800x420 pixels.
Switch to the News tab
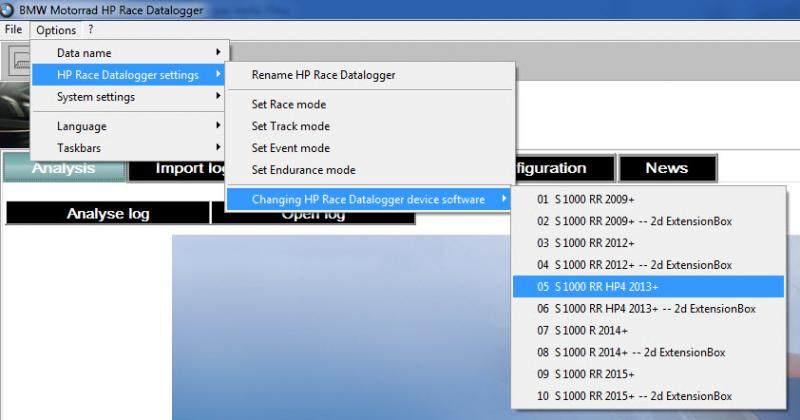(667, 168)
